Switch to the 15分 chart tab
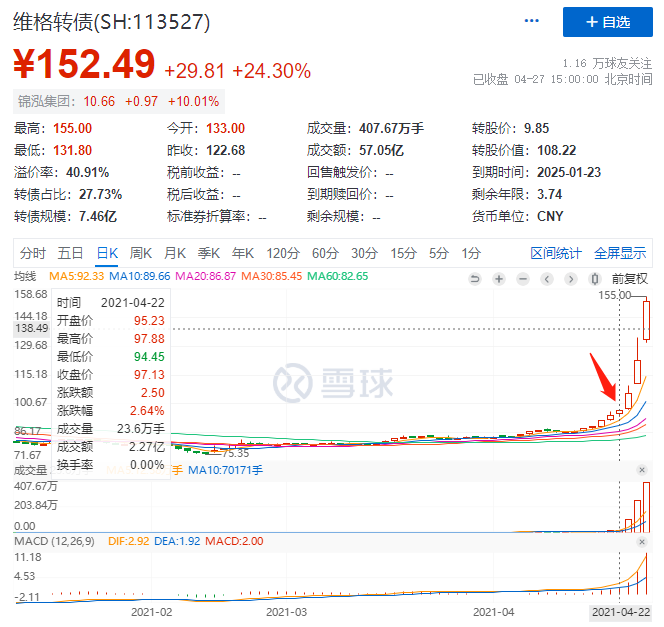Screen dimensions: 664x627 (403, 253)
